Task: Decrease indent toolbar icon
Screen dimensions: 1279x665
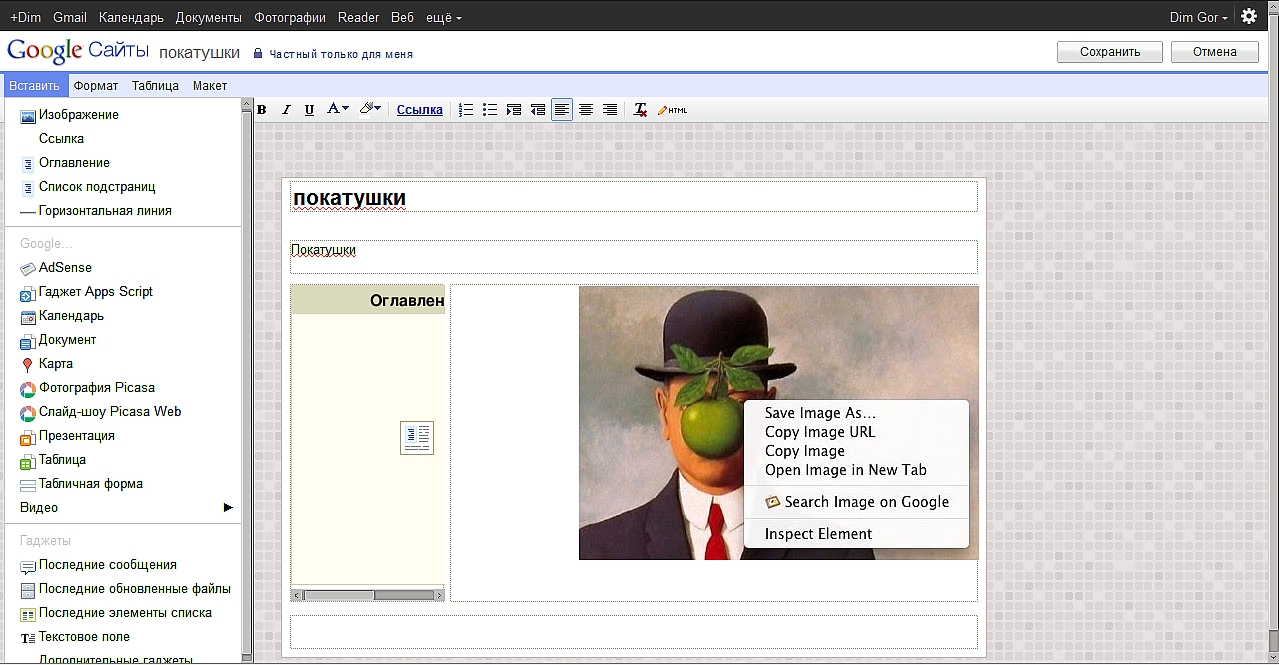Action: [x=538, y=110]
